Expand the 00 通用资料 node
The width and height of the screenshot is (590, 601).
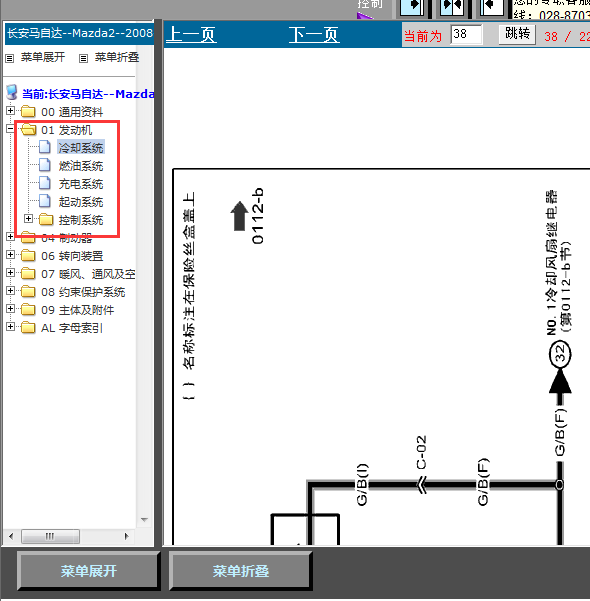[10, 110]
